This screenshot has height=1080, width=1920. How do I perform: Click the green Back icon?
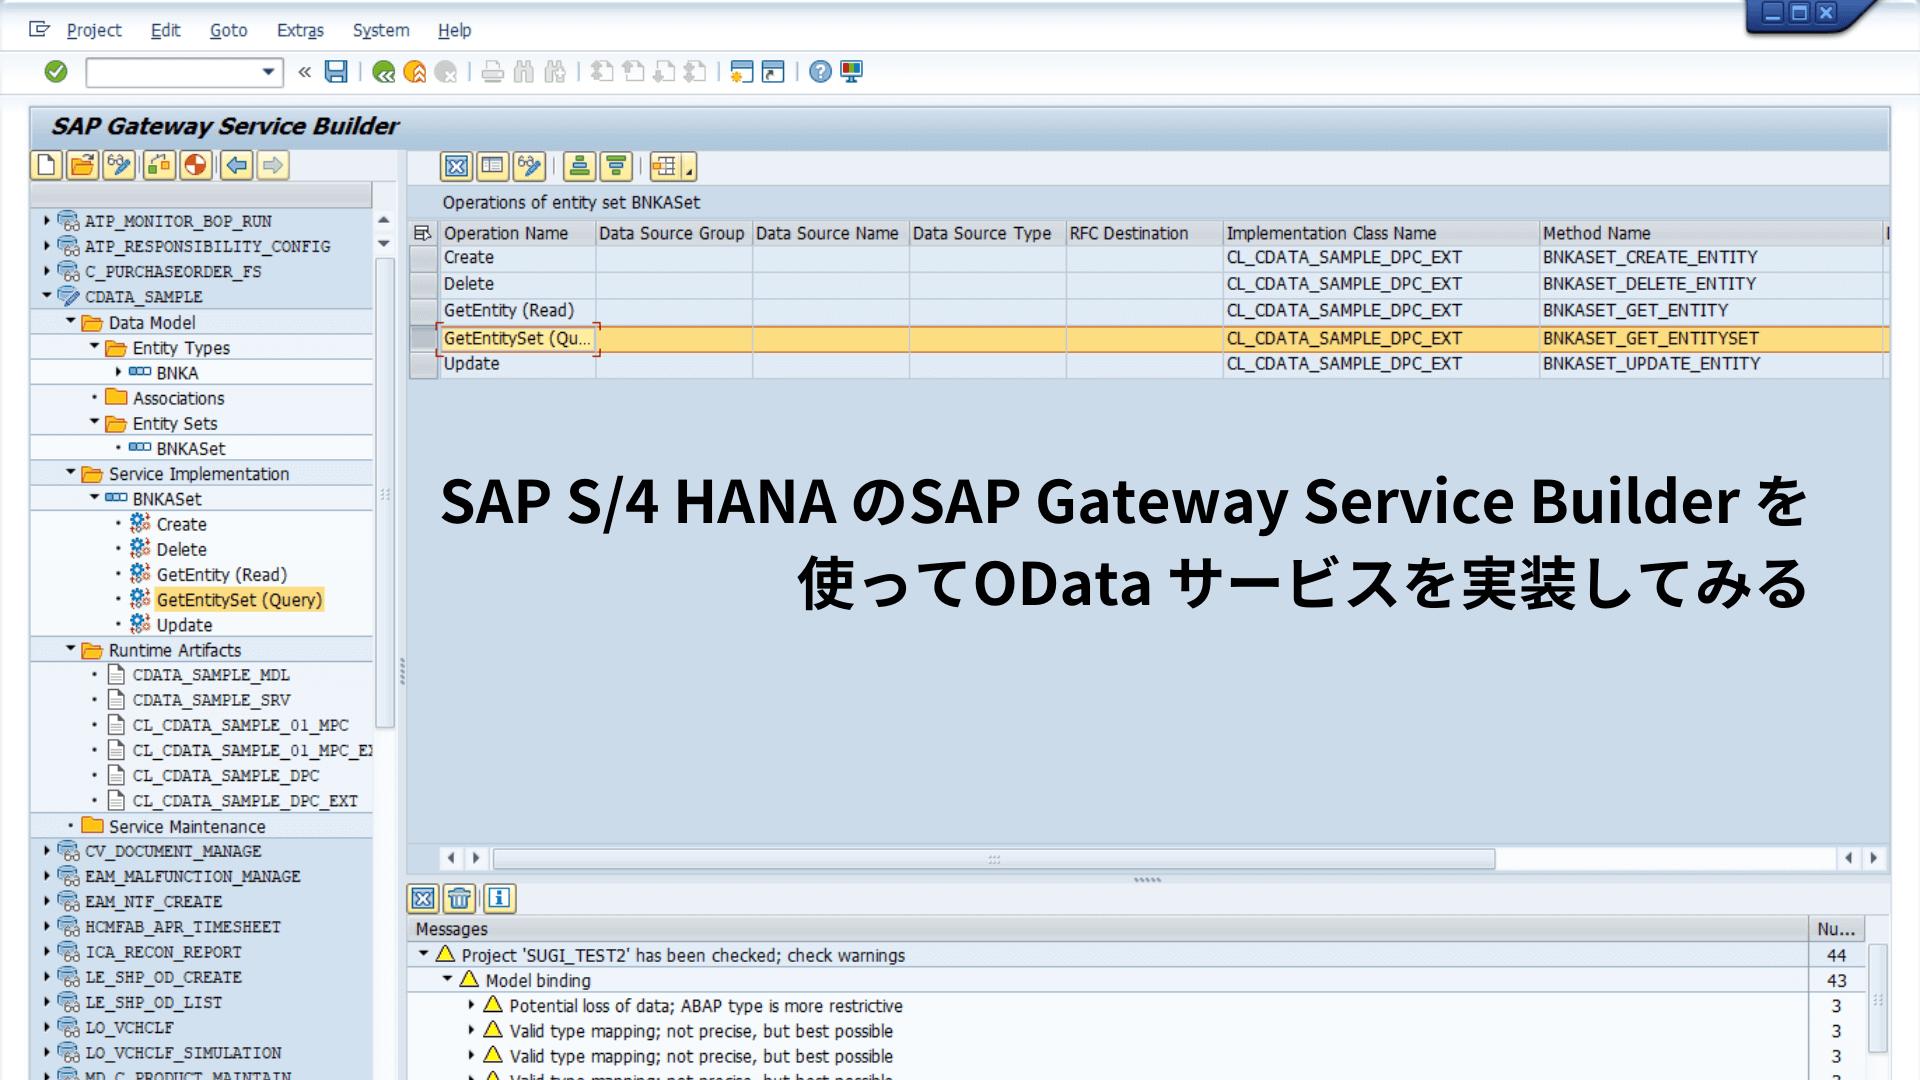point(383,71)
